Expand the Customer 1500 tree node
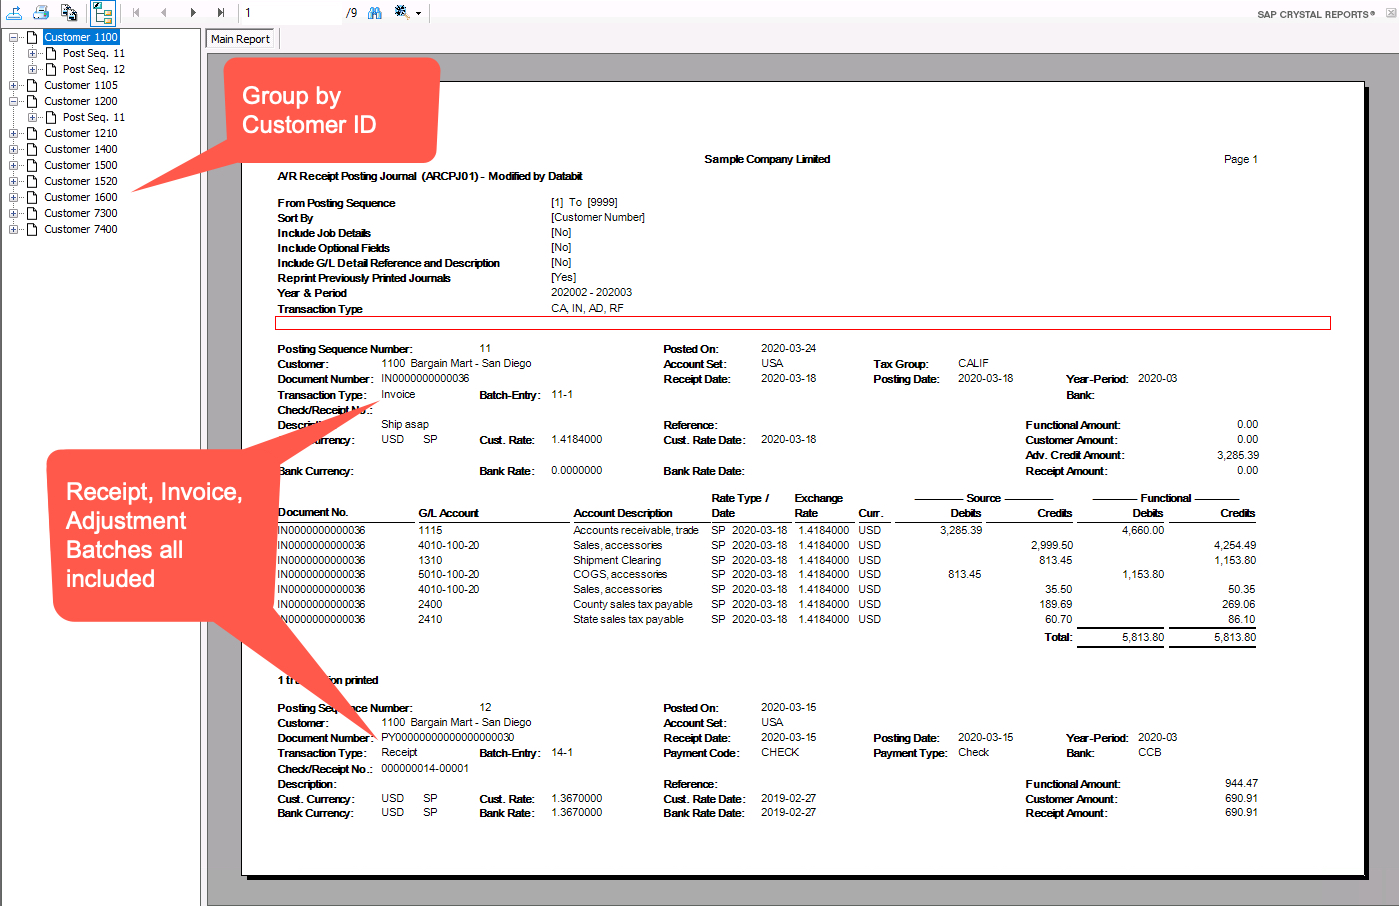This screenshot has width=1399, height=906. point(14,165)
